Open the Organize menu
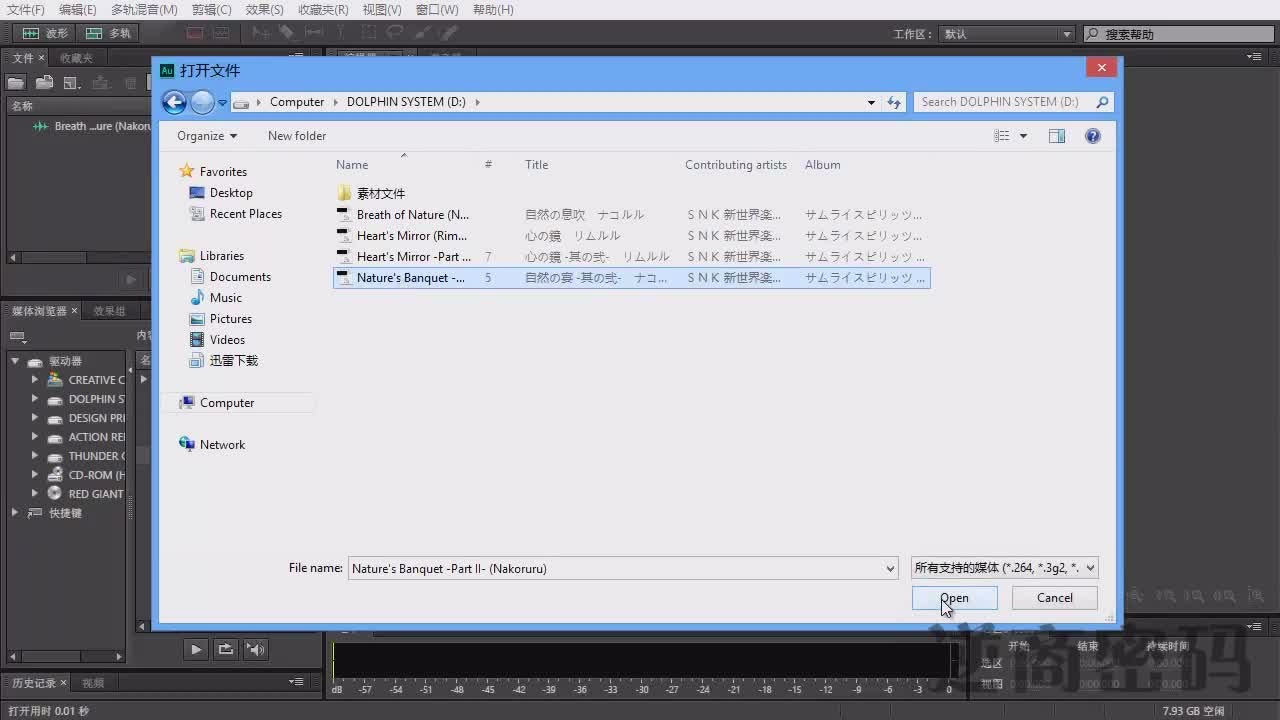The image size is (1280, 720). tap(207, 136)
